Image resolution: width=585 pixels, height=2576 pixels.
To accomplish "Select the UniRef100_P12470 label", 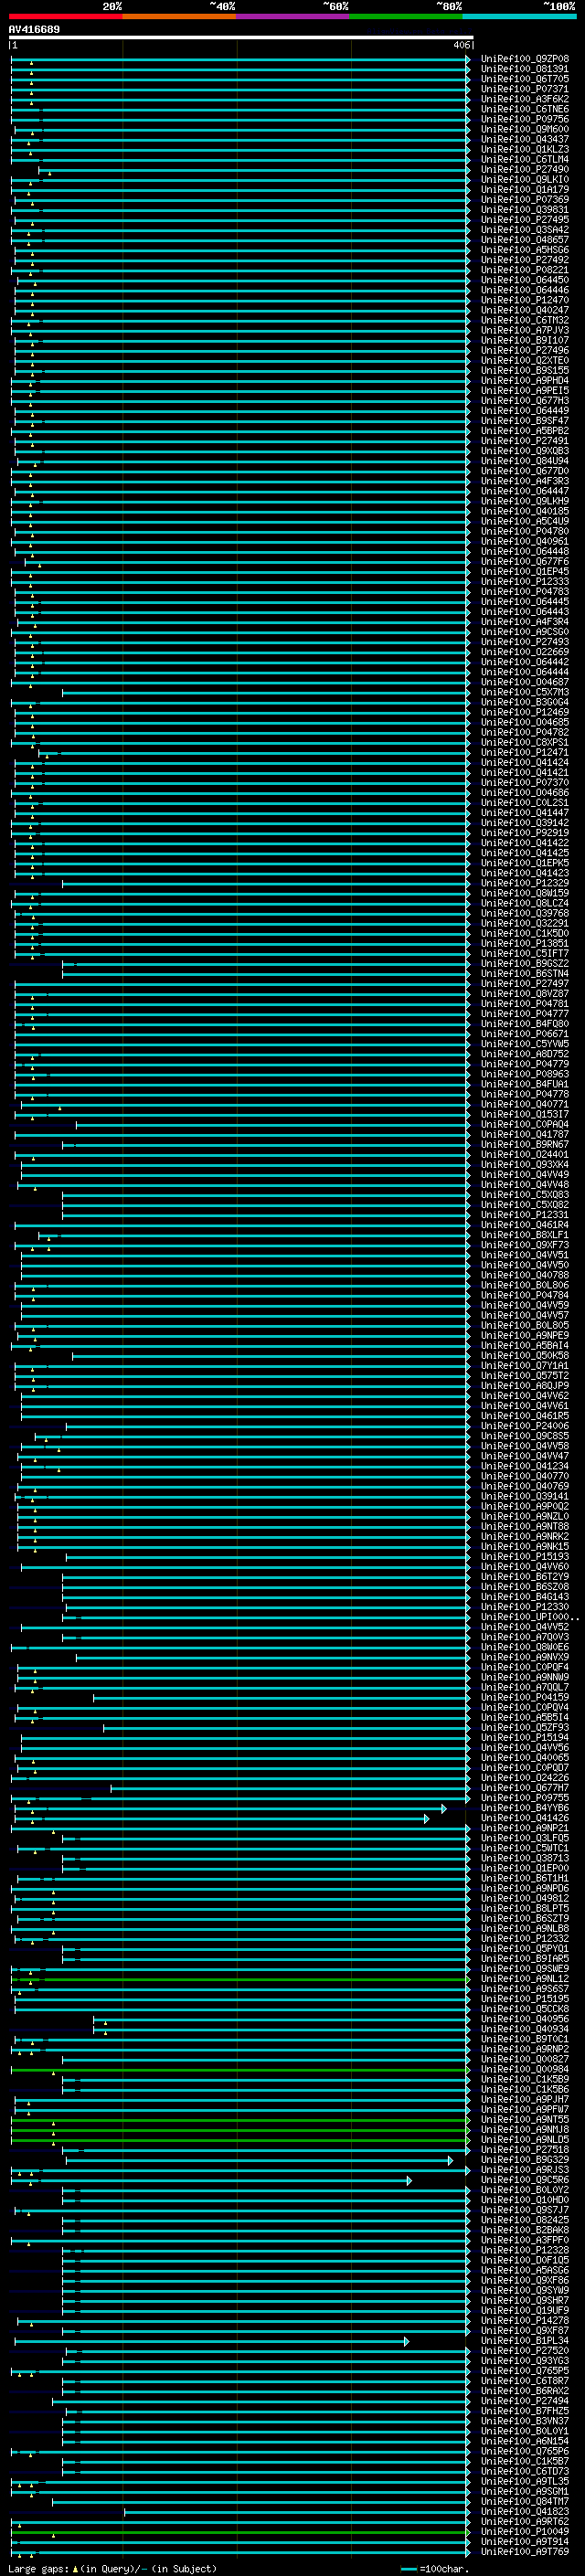I will click(x=524, y=300).
